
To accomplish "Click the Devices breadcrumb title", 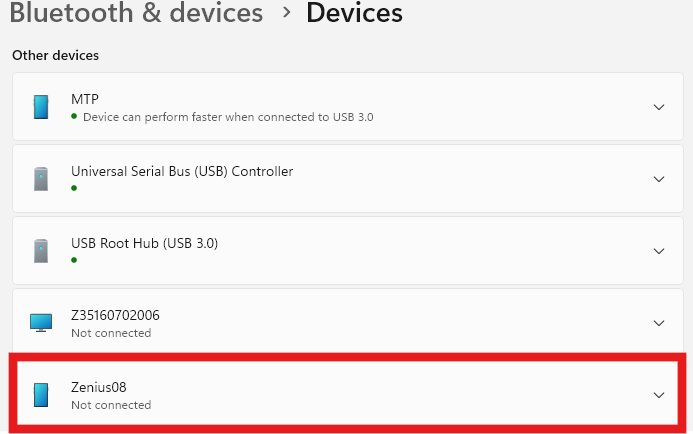I will point(354,14).
